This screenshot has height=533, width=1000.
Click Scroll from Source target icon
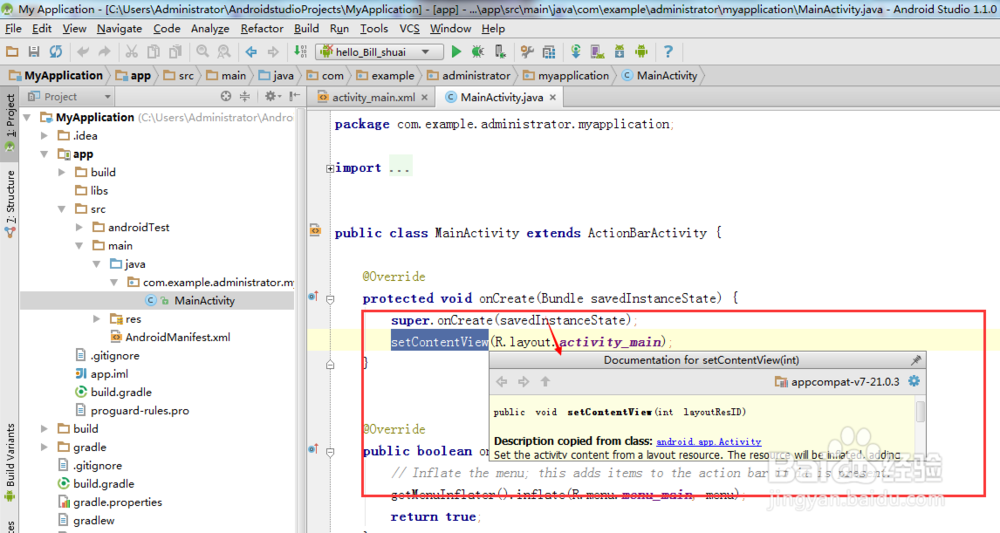point(226,96)
